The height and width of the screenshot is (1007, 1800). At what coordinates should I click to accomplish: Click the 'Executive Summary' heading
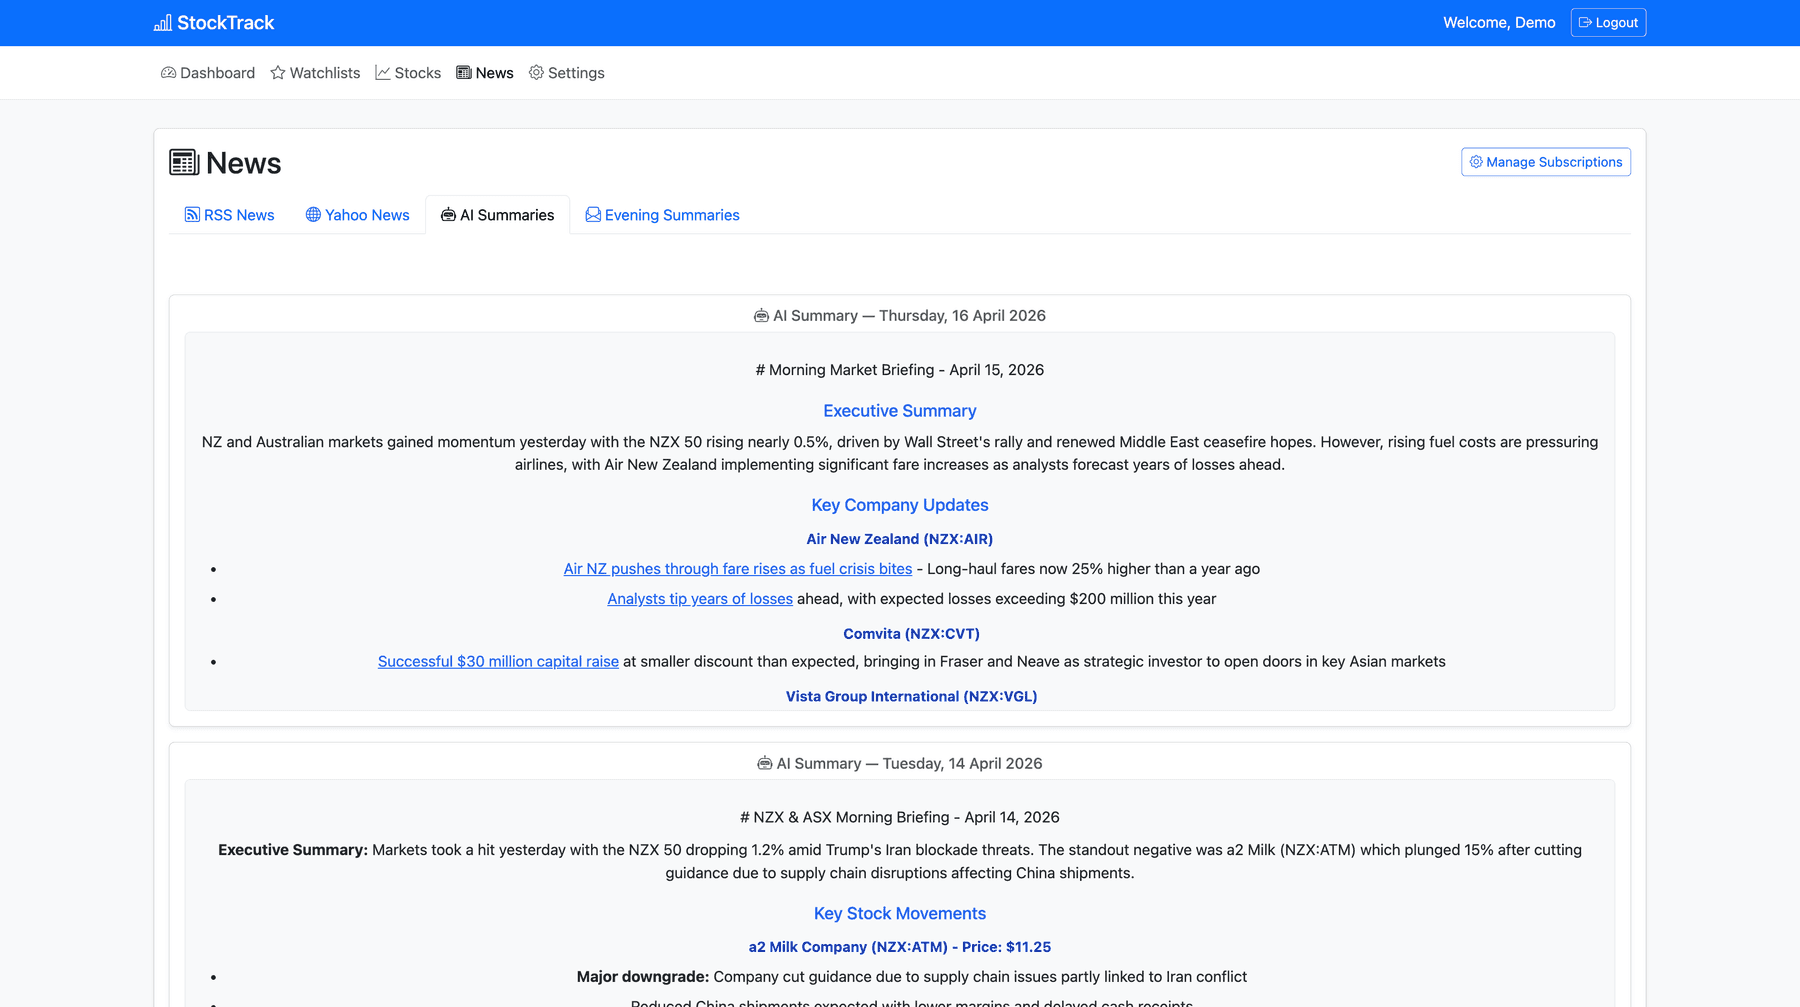[x=900, y=411]
